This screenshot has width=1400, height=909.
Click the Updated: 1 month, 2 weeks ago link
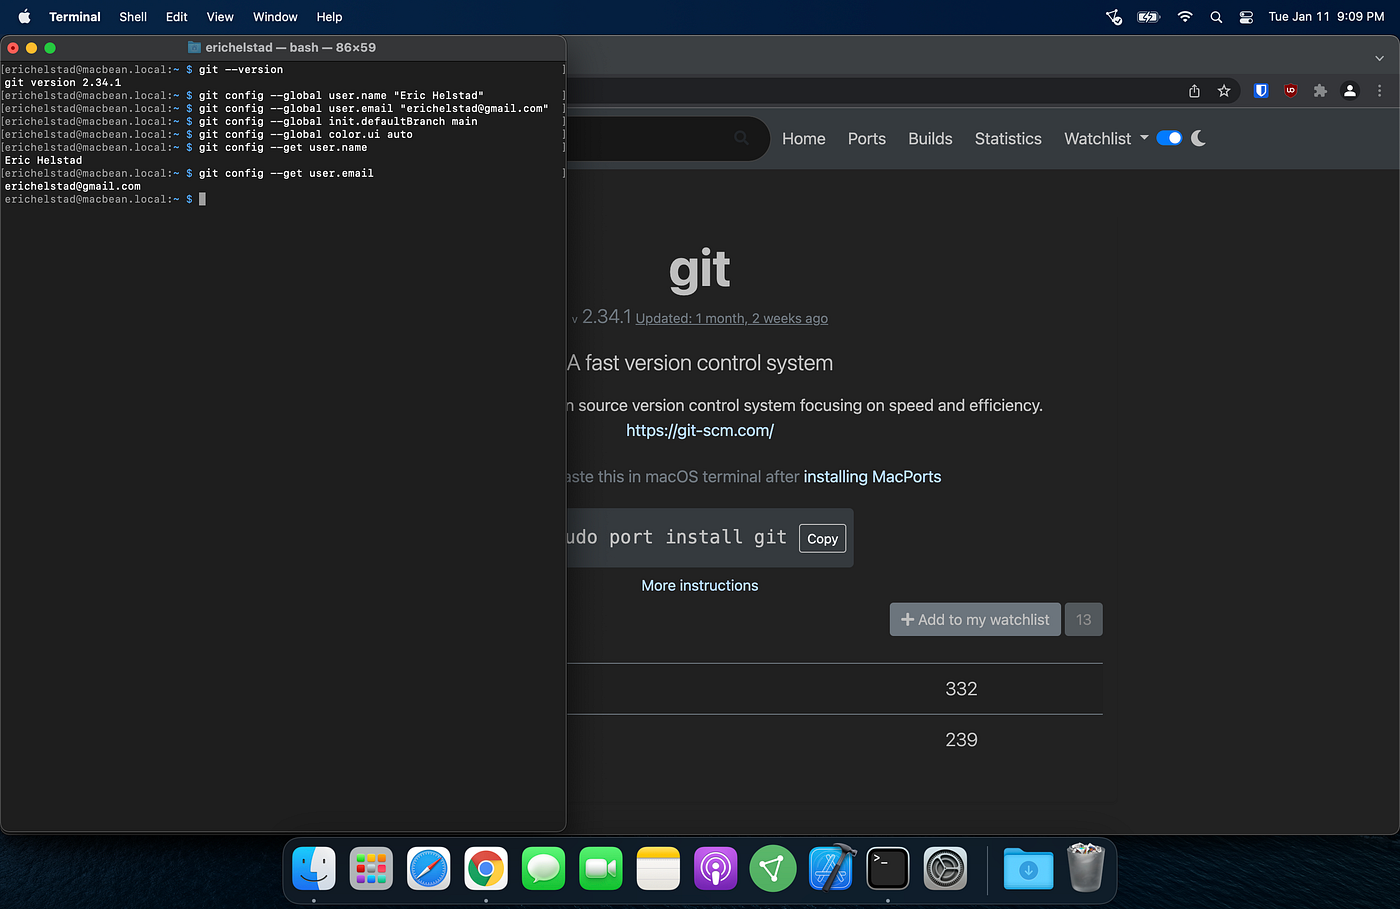(732, 318)
